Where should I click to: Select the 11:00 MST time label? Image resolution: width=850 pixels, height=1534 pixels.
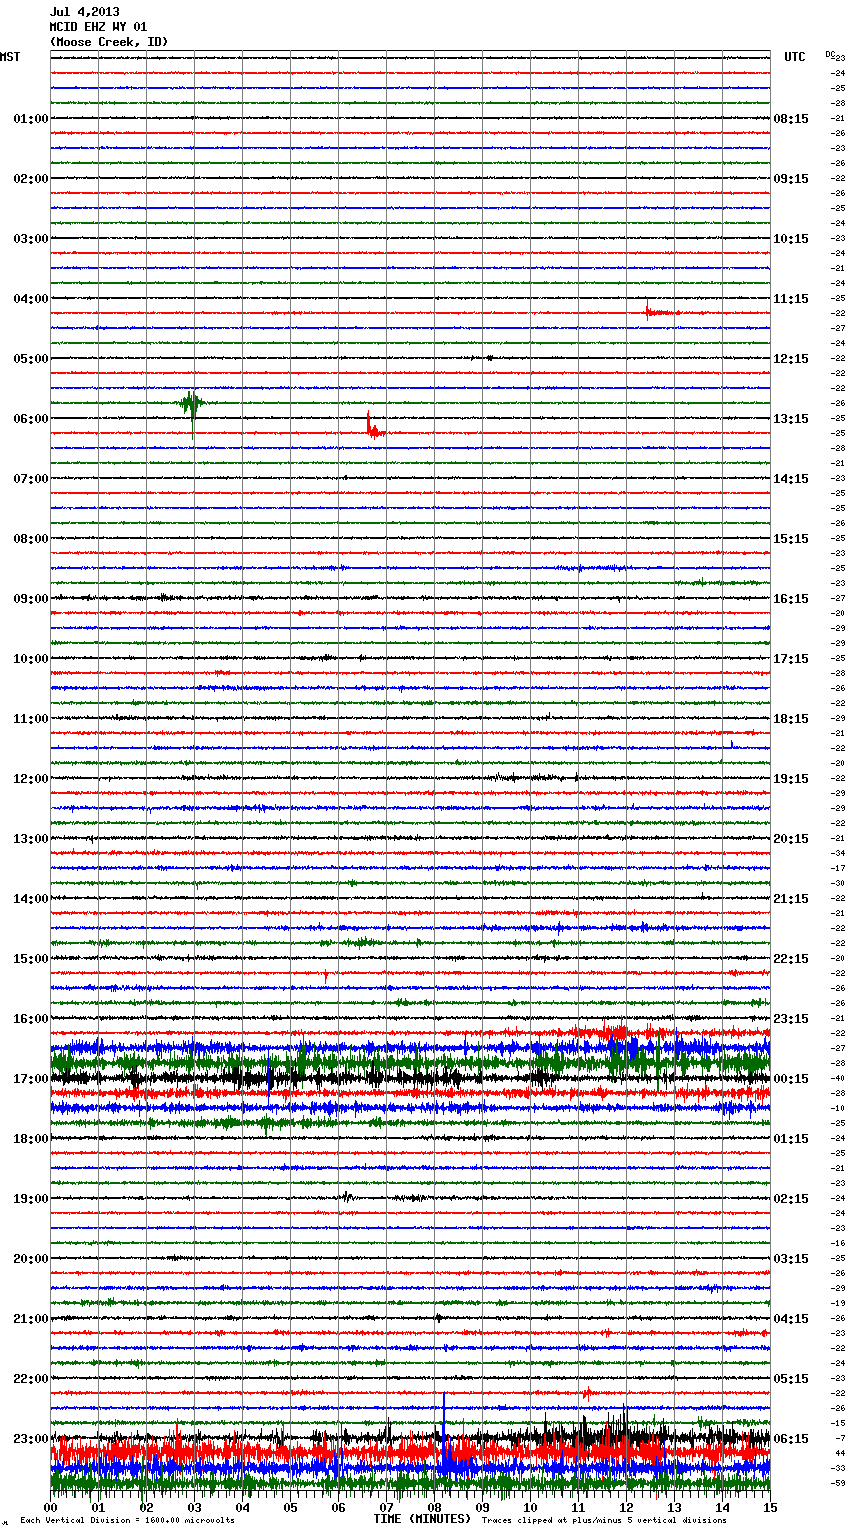[31, 718]
